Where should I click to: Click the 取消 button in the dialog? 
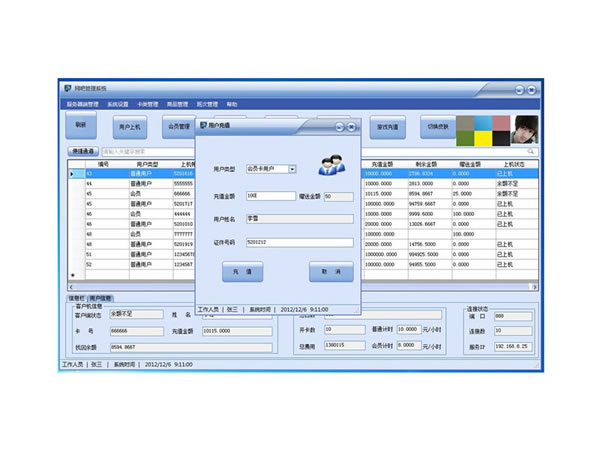[331, 272]
